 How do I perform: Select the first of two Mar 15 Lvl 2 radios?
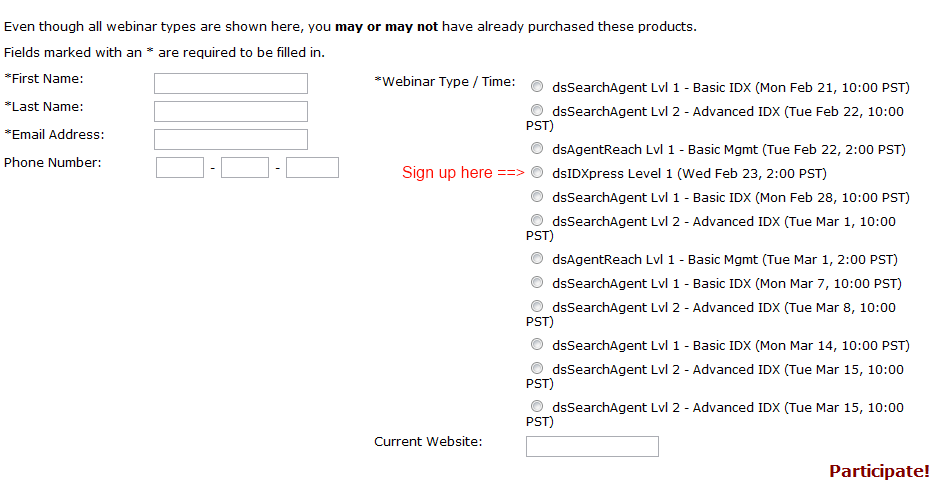pyautogui.click(x=537, y=368)
